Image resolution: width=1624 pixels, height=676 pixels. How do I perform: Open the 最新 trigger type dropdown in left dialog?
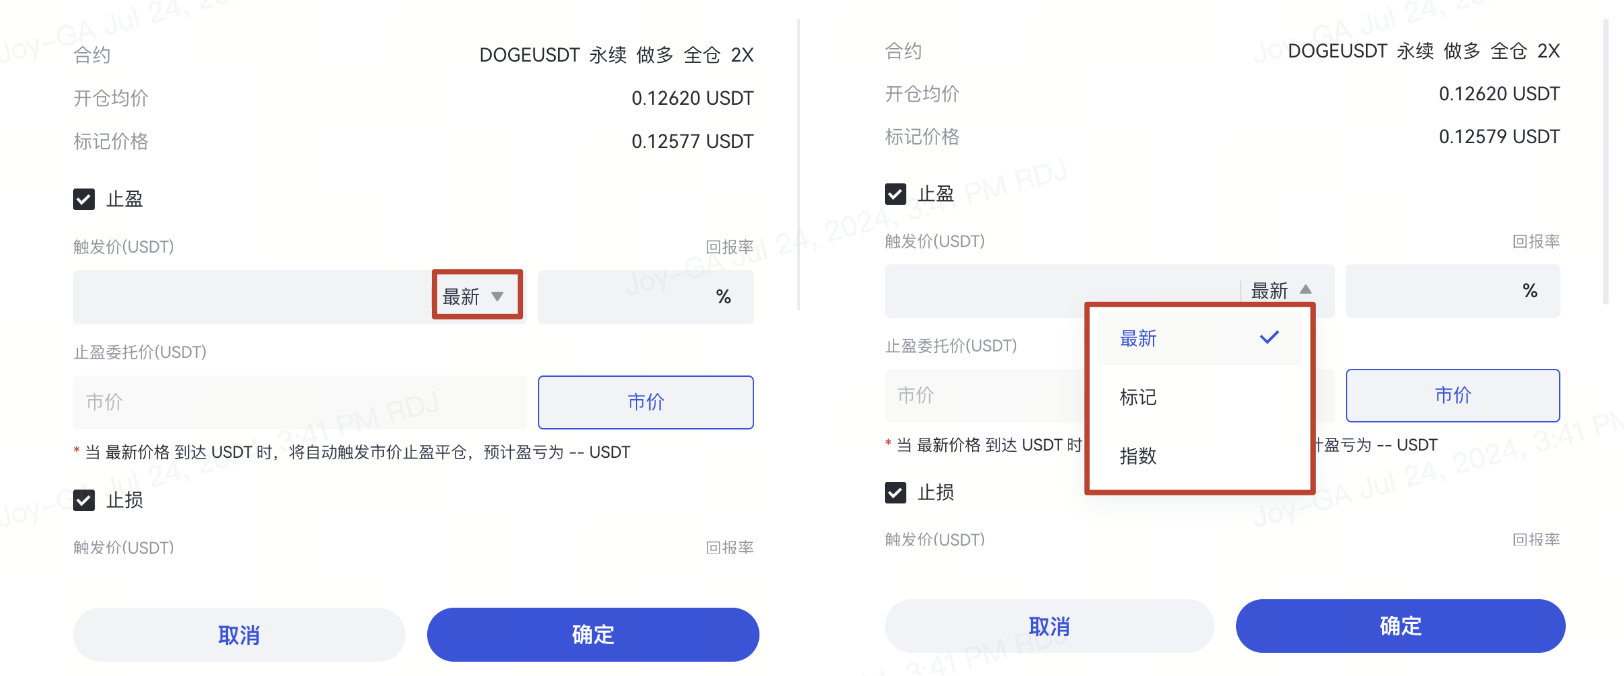477,297
